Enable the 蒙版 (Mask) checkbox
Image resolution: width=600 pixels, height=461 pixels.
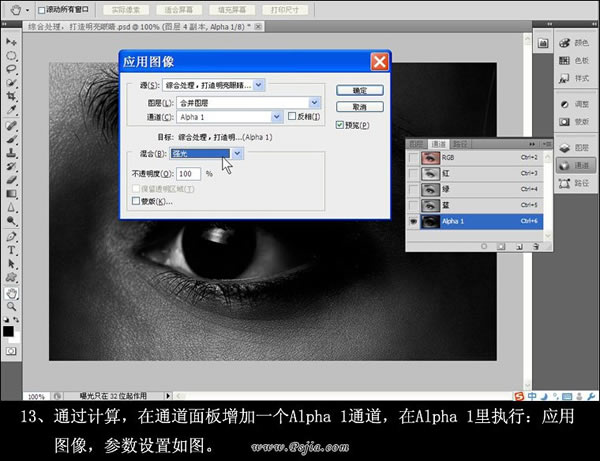click(136, 201)
